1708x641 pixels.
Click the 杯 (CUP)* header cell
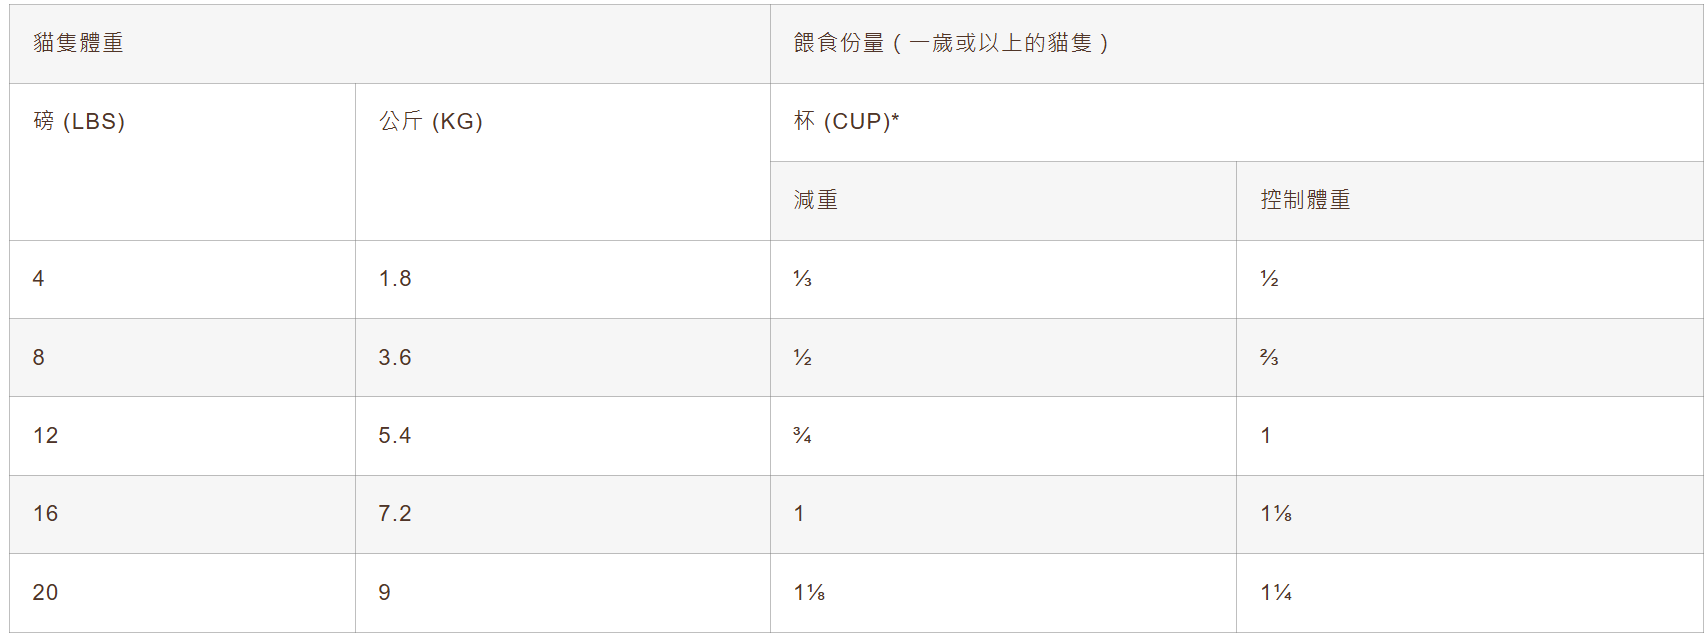point(846,121)
